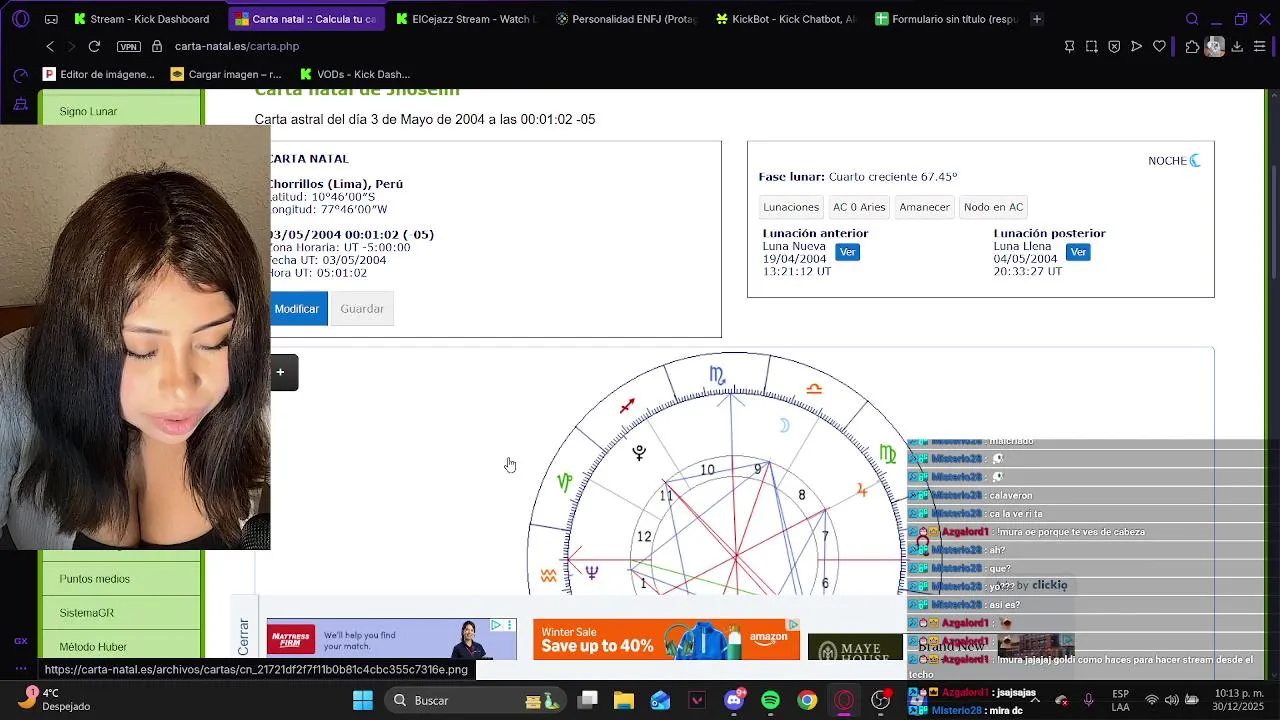Click Ver next to Luna Nueva

click(847, 252)
